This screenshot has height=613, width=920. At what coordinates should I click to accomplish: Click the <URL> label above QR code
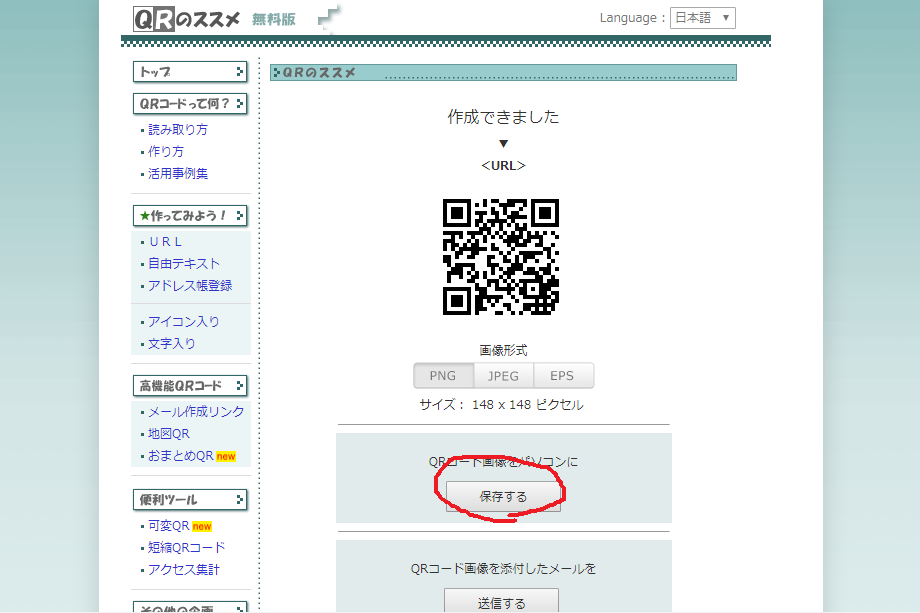(503, 165)
